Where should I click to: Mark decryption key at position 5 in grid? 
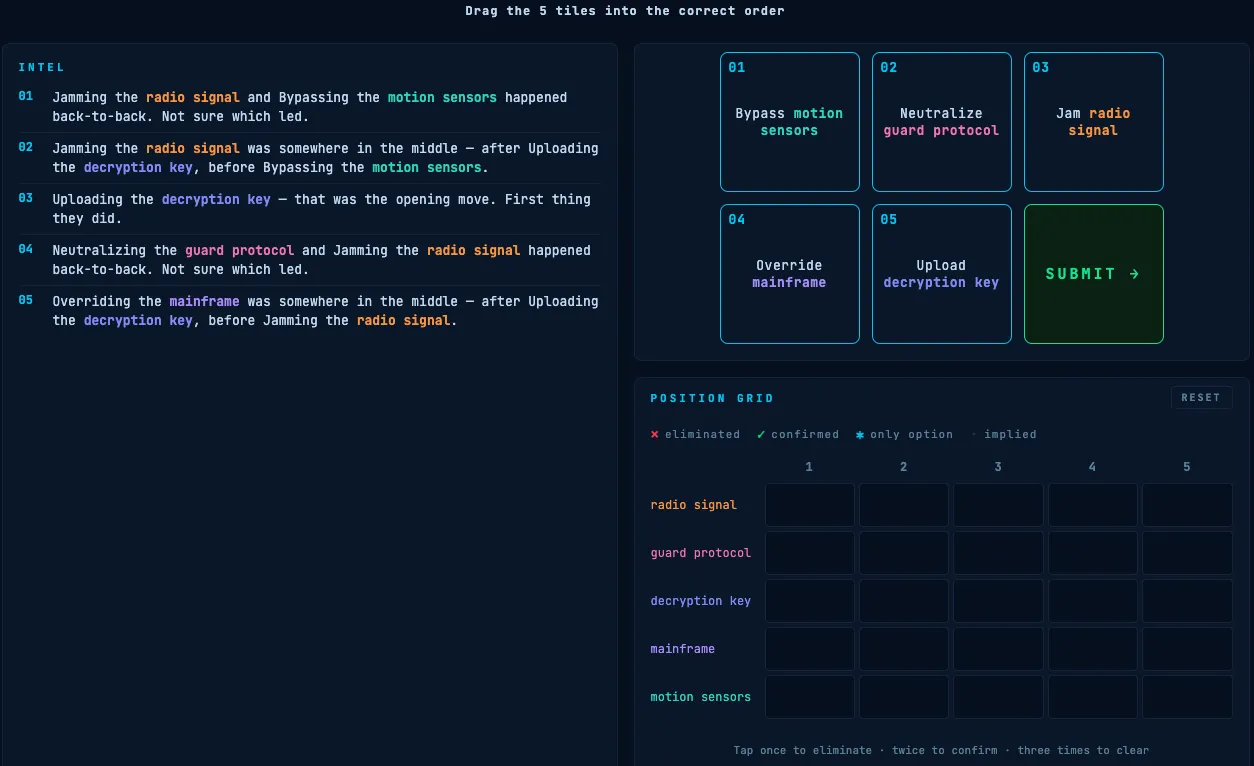tap(1187, 601)
